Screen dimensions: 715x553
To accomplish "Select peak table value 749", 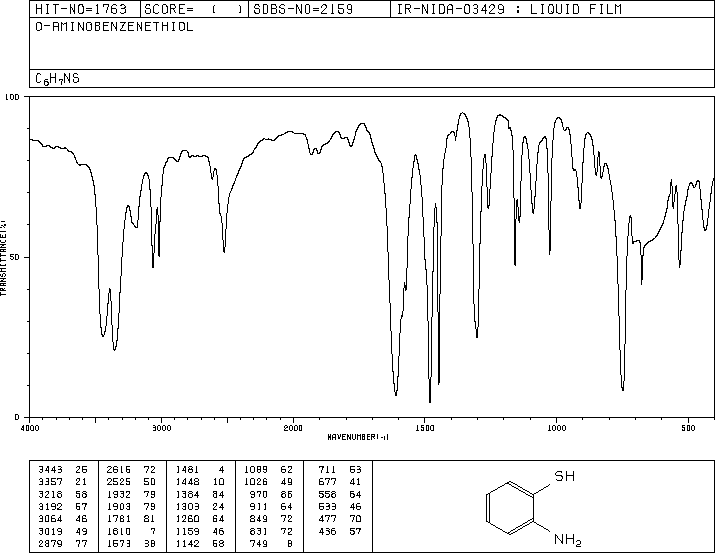I will (259, 544).
